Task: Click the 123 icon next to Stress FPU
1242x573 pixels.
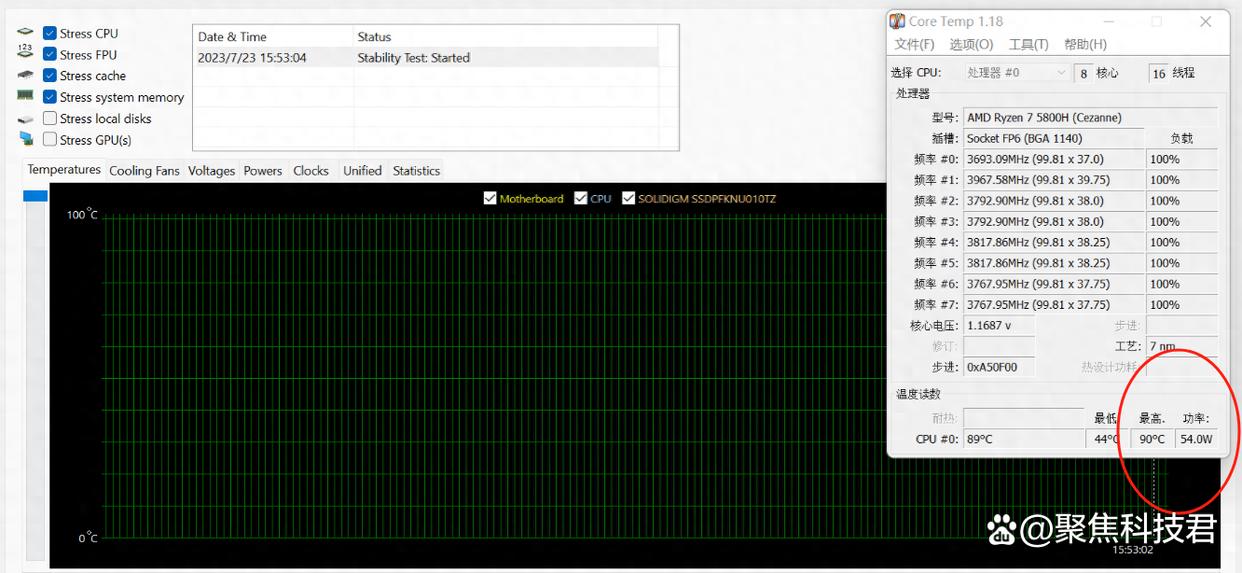Action: click(x=25, y=53)
